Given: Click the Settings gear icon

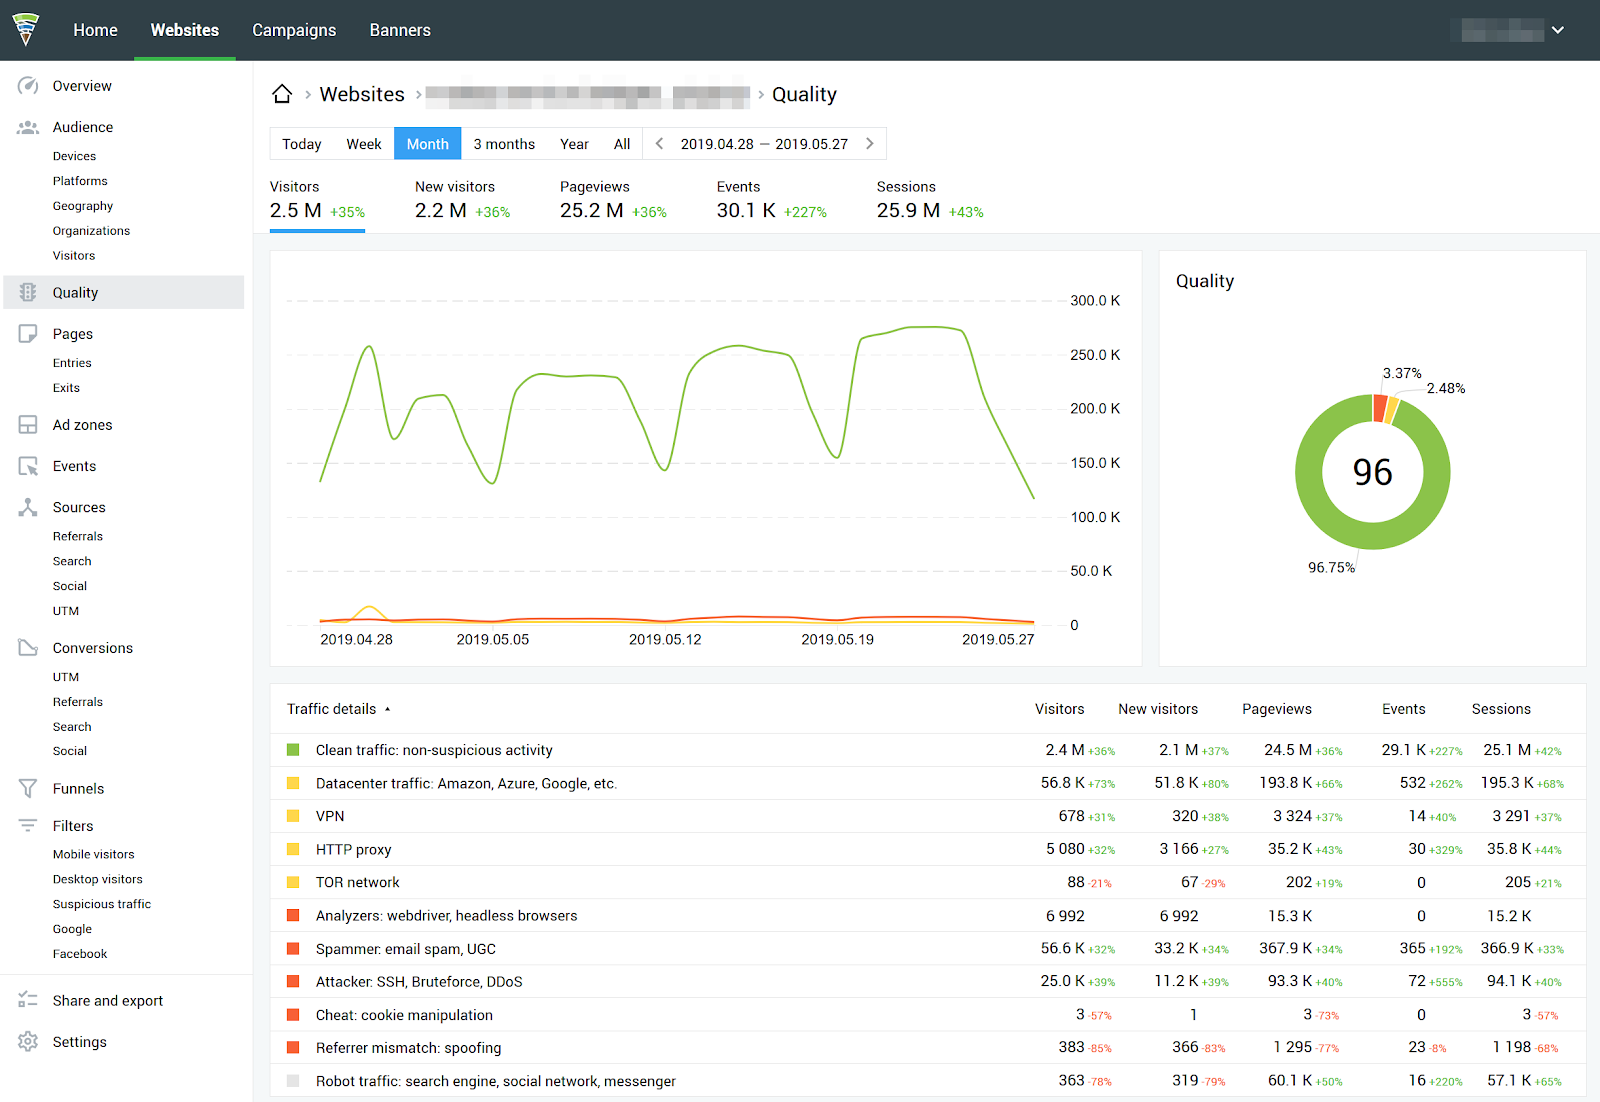Looking at the screenshot, I should tap(28, 1042).
